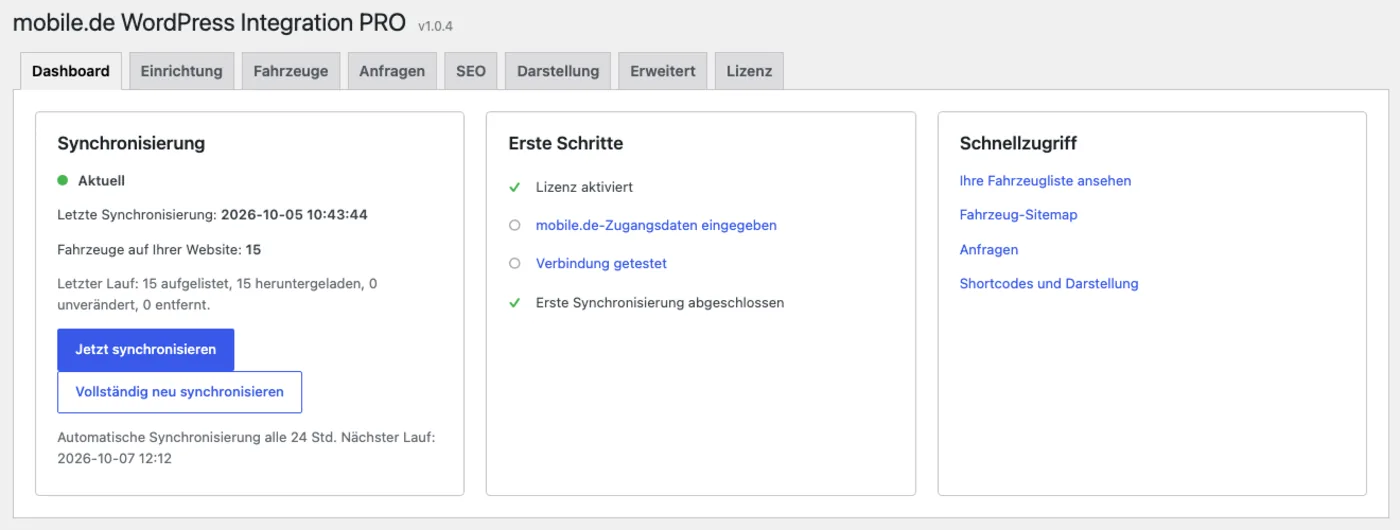1400x530 pixels.
Task: Open the Dashboard tab
Action: pos(71,71)
